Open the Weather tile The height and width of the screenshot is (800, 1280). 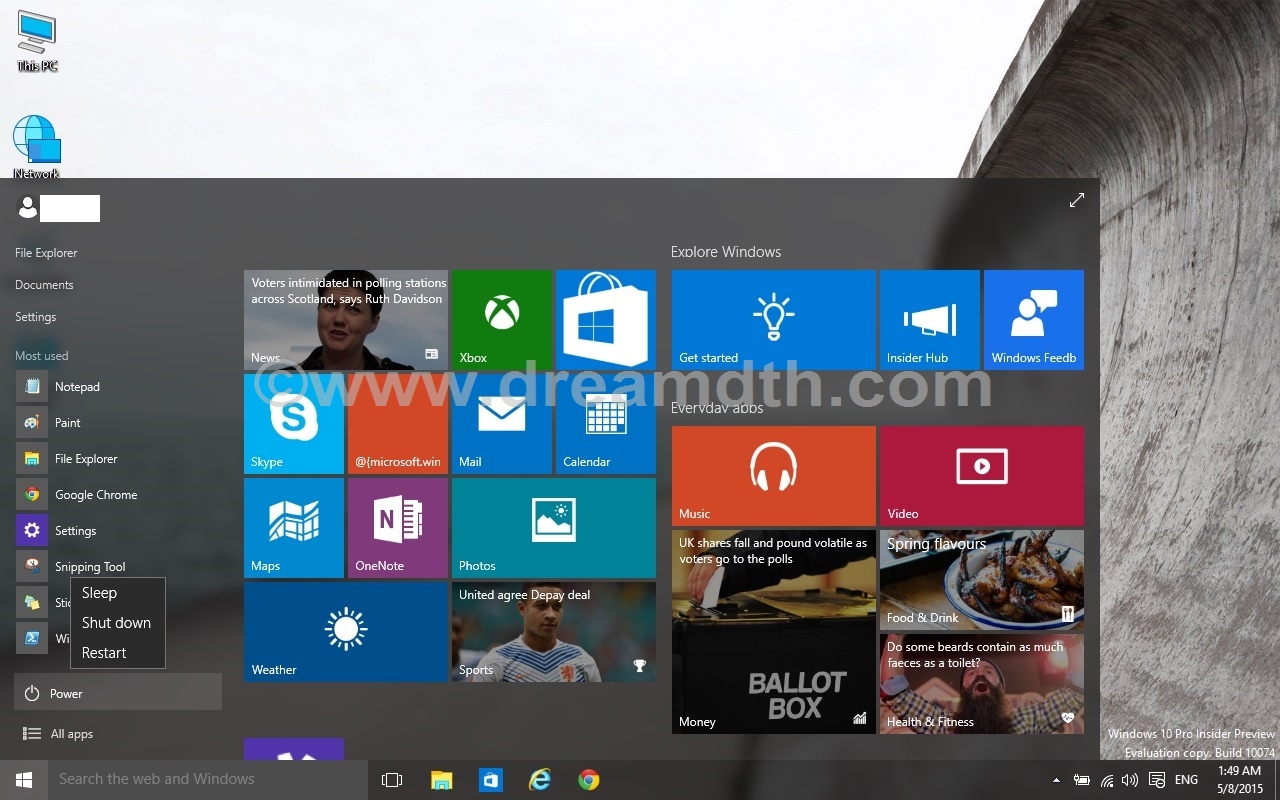click(x=345, y=632)
